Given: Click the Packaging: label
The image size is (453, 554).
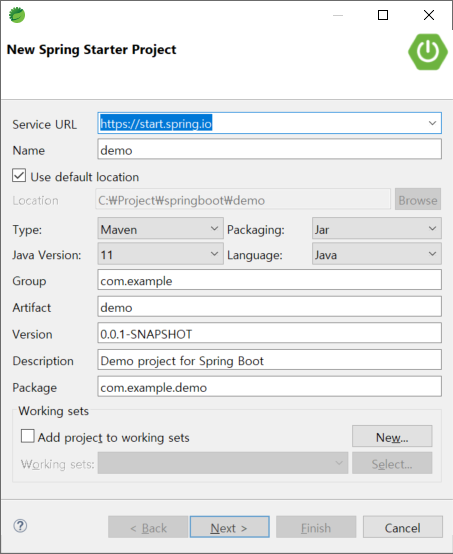Looking at the screenshot, I should coord(256,230).
